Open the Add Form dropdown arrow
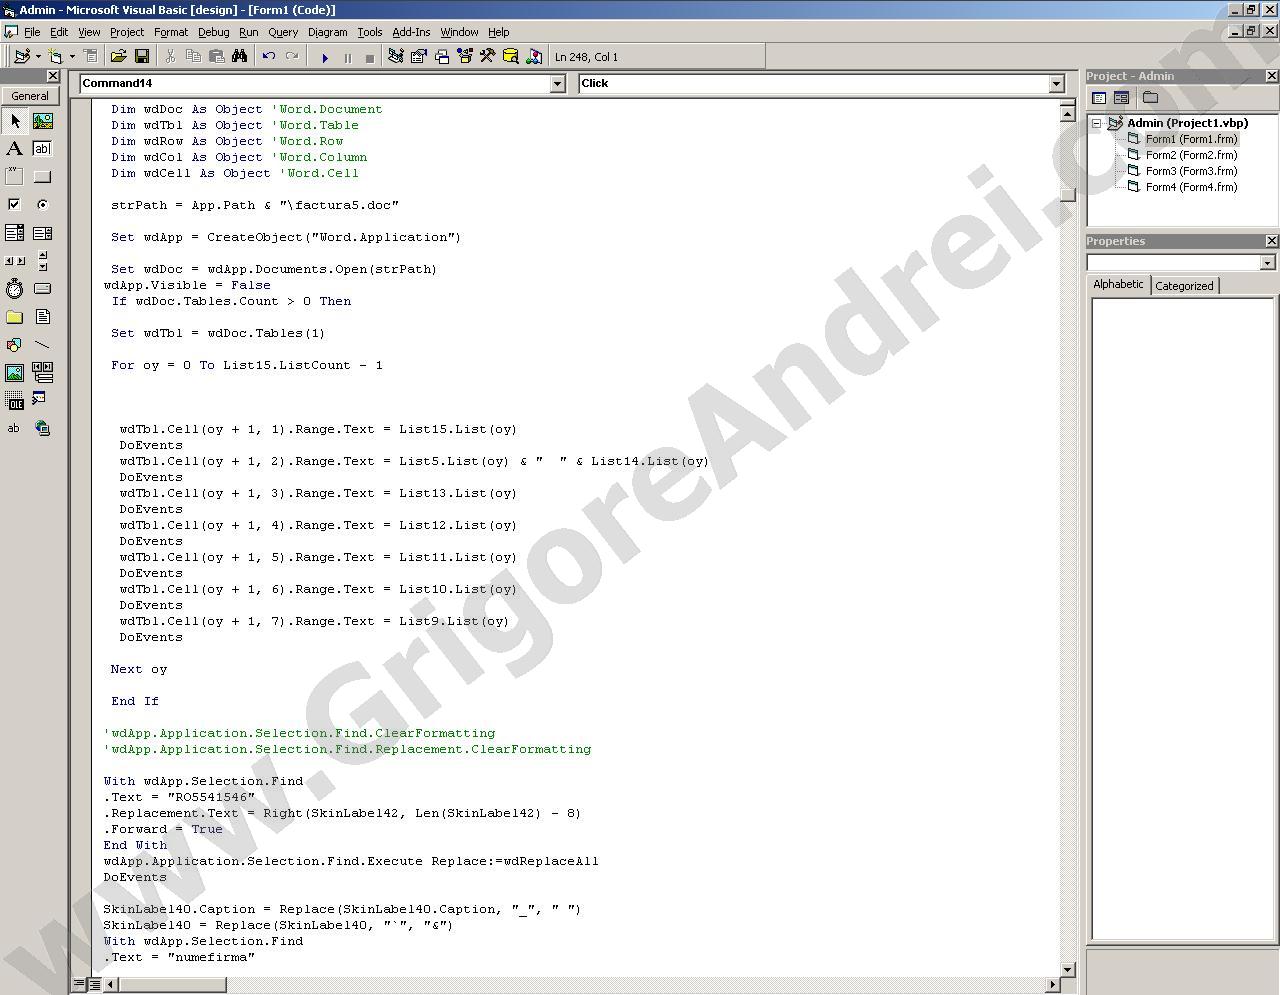Viewport: 1280px width, 995px height. click(x=72, y=57)
